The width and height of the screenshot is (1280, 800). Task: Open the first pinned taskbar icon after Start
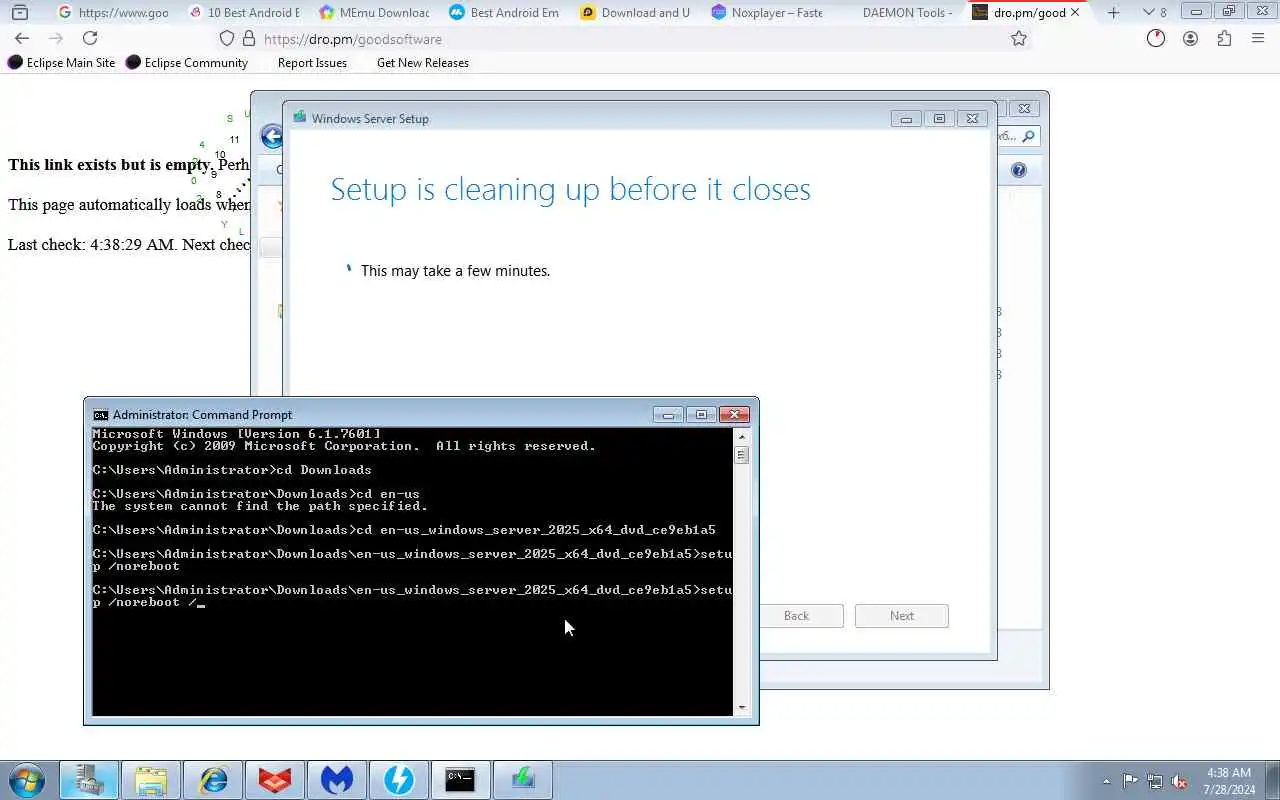tap(89, 780)
